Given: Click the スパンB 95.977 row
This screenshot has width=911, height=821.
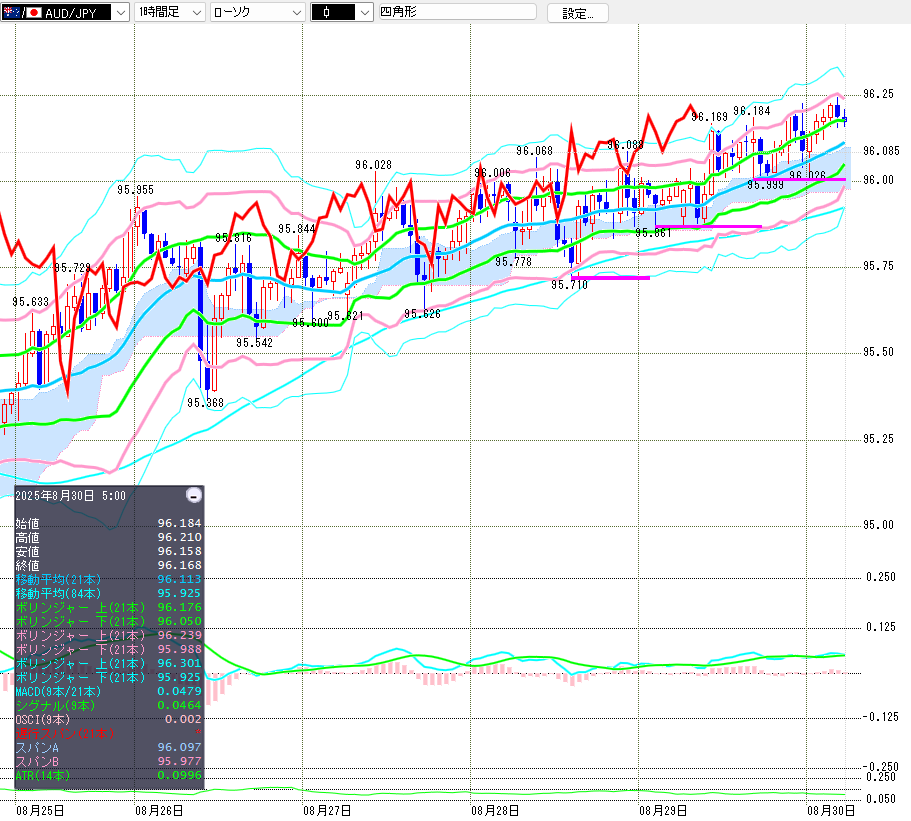Looking at the screenshot, I should click(x=109, y=761).
